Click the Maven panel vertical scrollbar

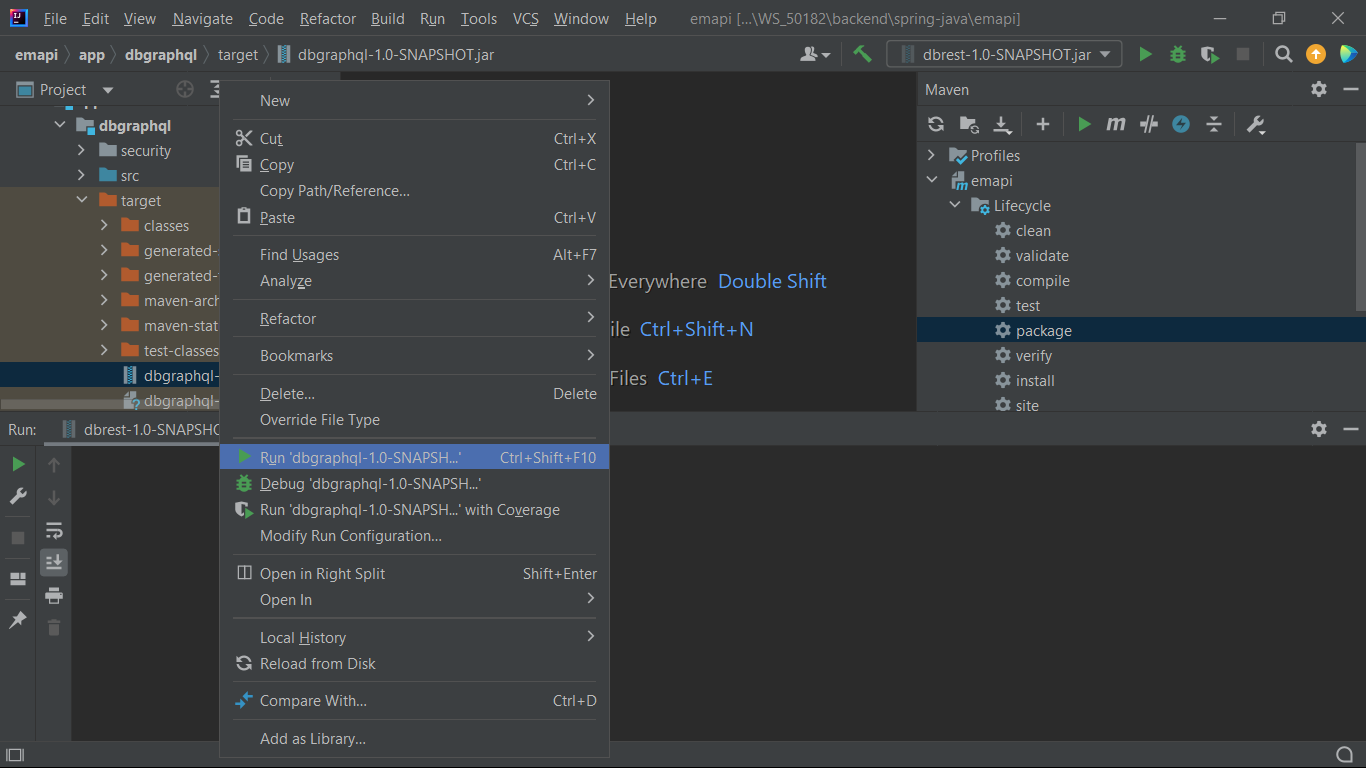(1360, 228)
